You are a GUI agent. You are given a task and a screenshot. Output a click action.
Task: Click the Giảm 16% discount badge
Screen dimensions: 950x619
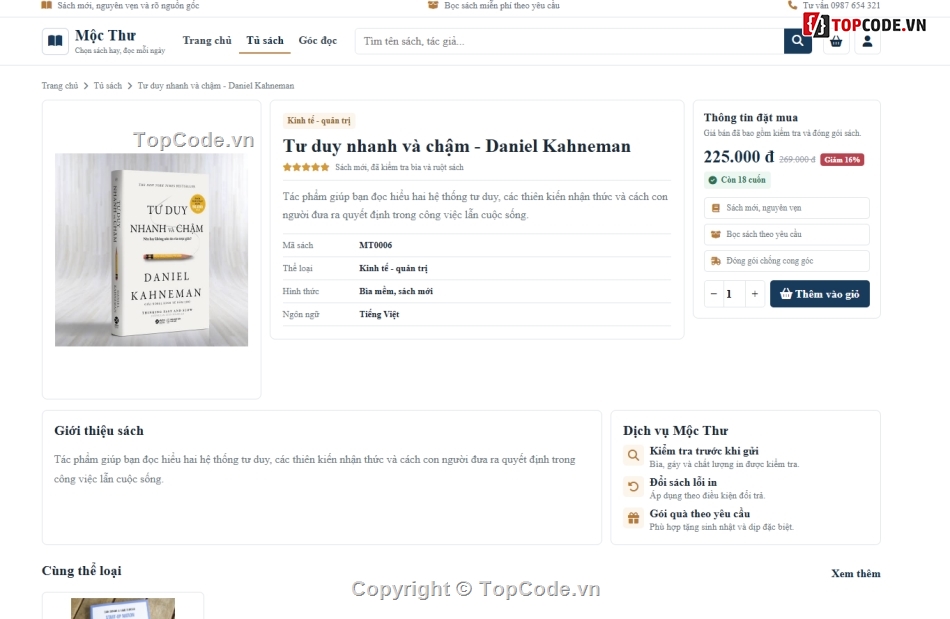842,160
